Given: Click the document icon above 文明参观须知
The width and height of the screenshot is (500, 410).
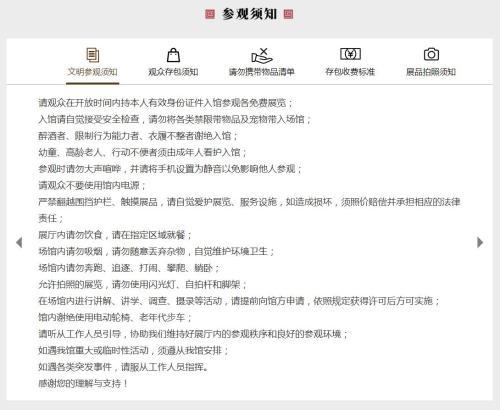Looking at the screenshot, I should (93, 55).
